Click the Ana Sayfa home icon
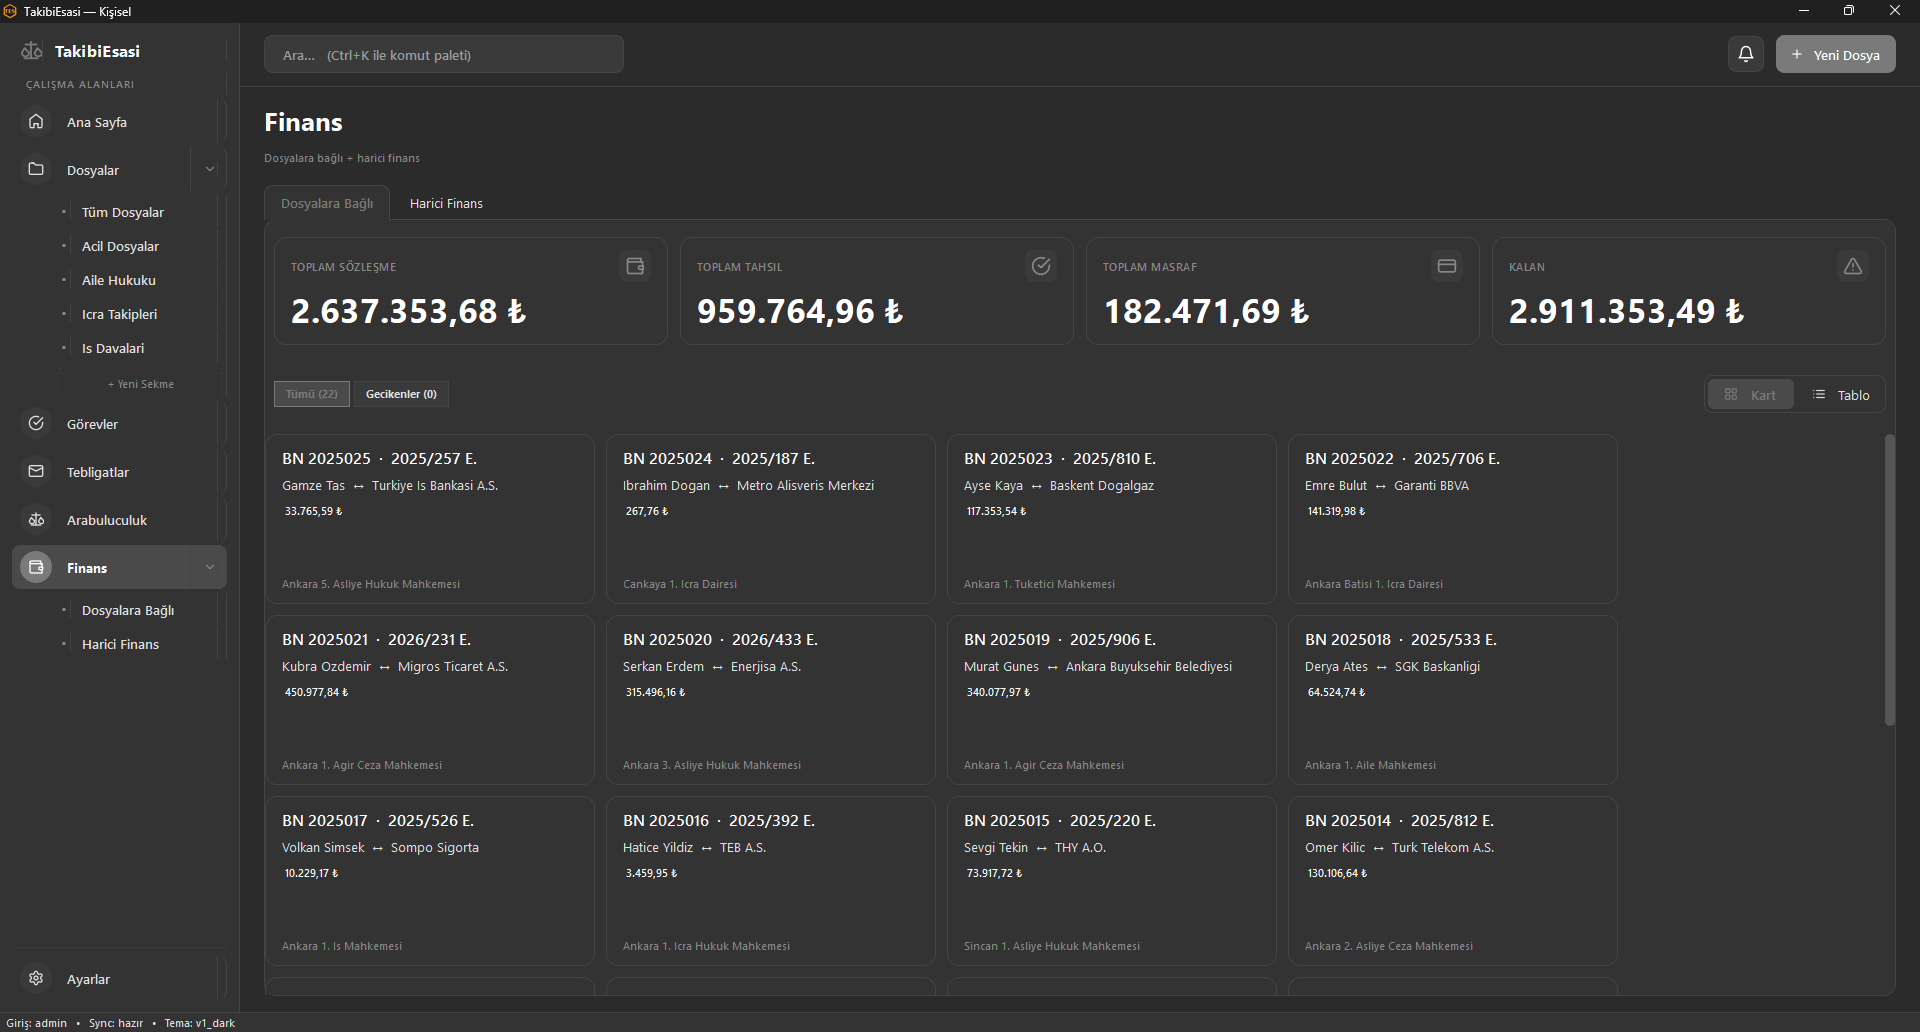The image size is (1920, 1032). [x=36, y=121]
